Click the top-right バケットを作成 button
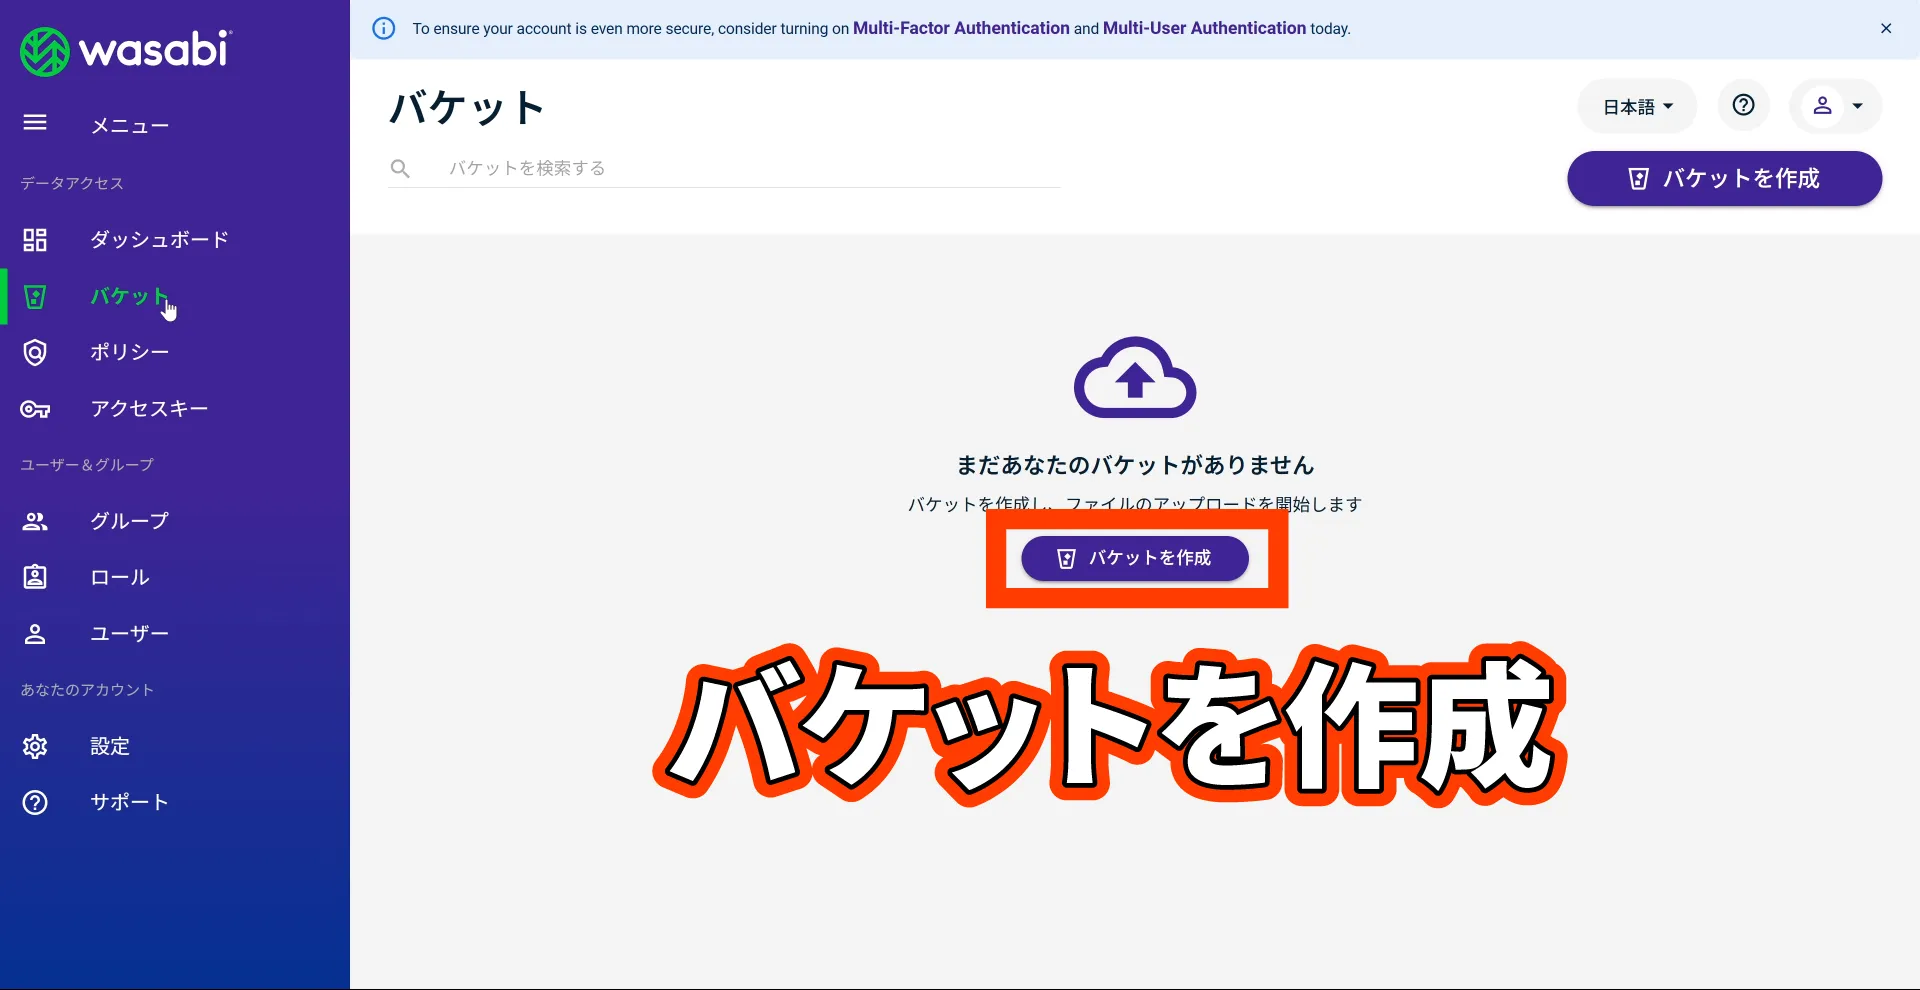Viewport: 1920px width, 990px height. tap(1724, 178)
